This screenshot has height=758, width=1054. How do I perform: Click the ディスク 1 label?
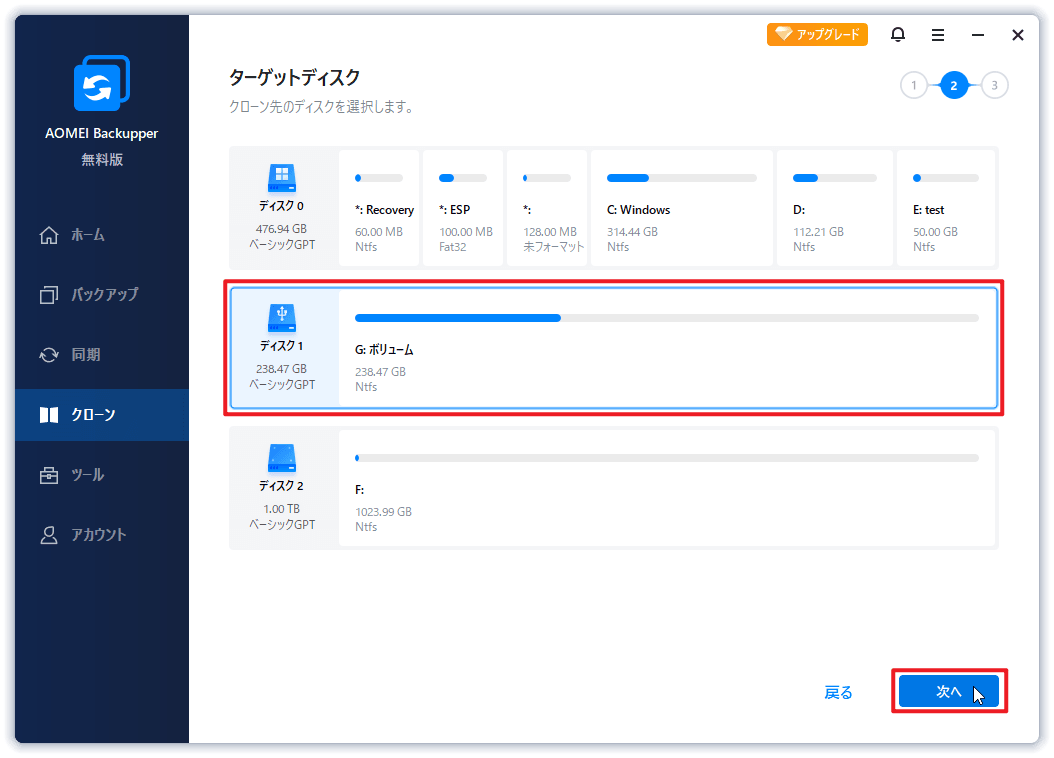click(x=282, y=345)
